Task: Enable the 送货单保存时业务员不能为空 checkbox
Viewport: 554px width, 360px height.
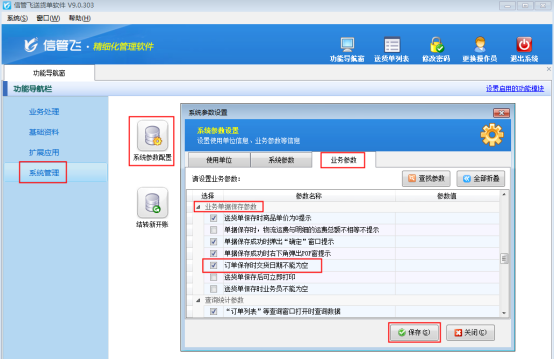Action: point(213,289)
